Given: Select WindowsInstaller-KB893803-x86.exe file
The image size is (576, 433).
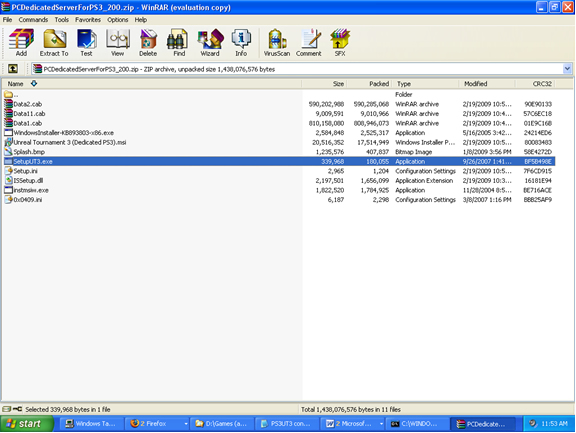Looking at the screenshot, I should (x=64, y=133).
